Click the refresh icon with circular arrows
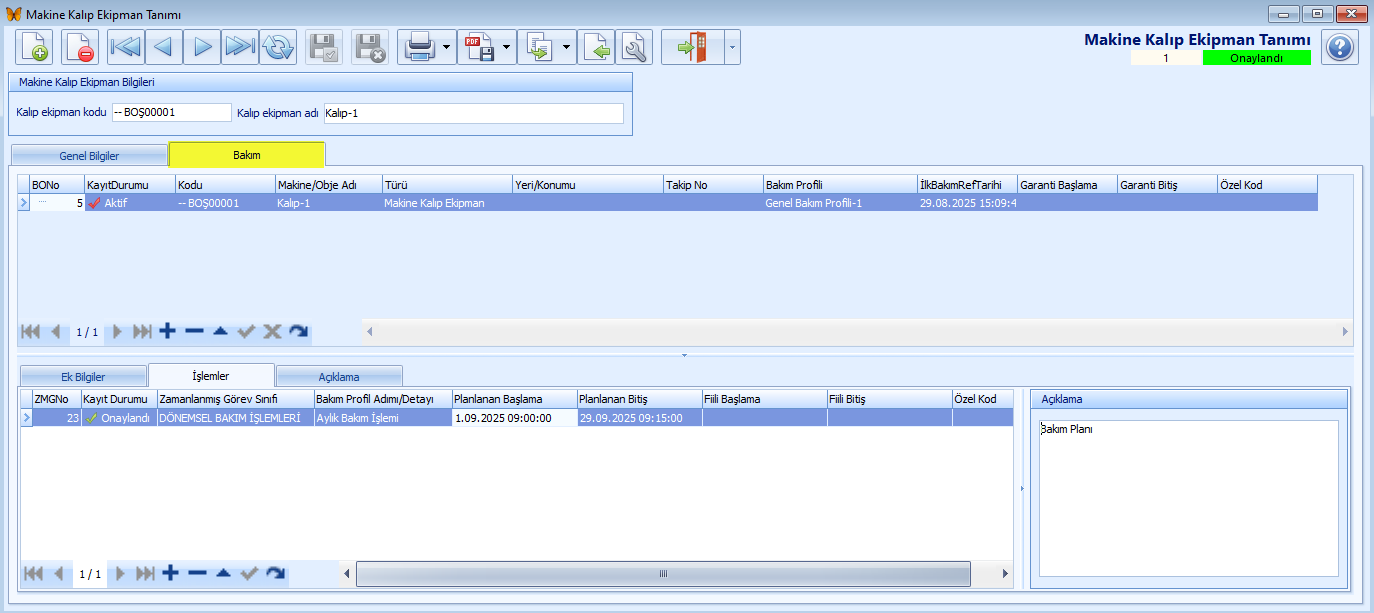The image size is (1374, 613). pyautogui.click(x=278, y=47)
